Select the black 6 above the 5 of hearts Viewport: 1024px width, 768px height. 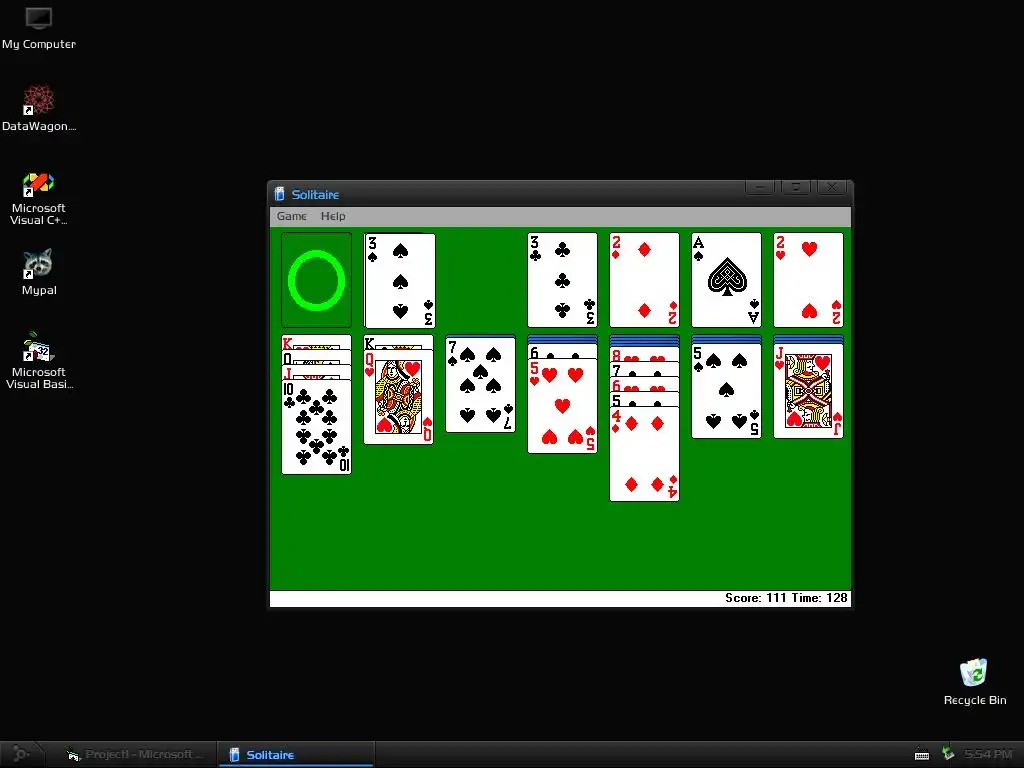[562, 351]
